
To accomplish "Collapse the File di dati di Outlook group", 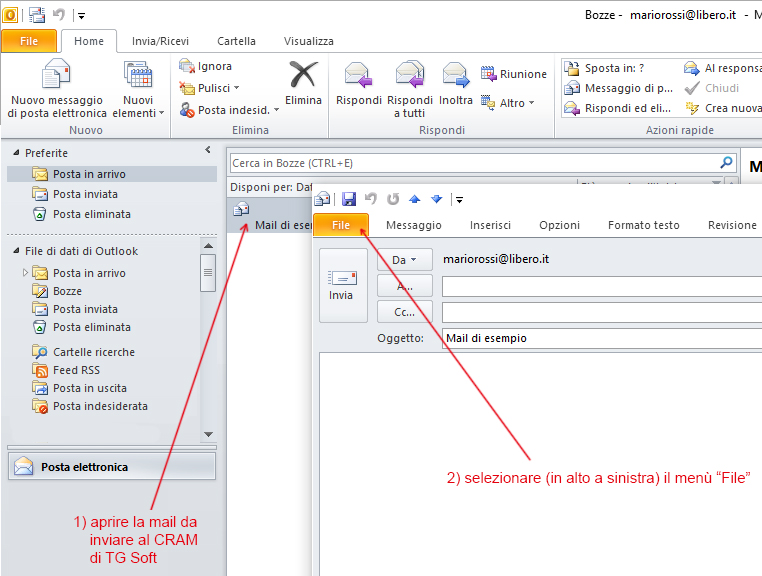I will (16, 251).
